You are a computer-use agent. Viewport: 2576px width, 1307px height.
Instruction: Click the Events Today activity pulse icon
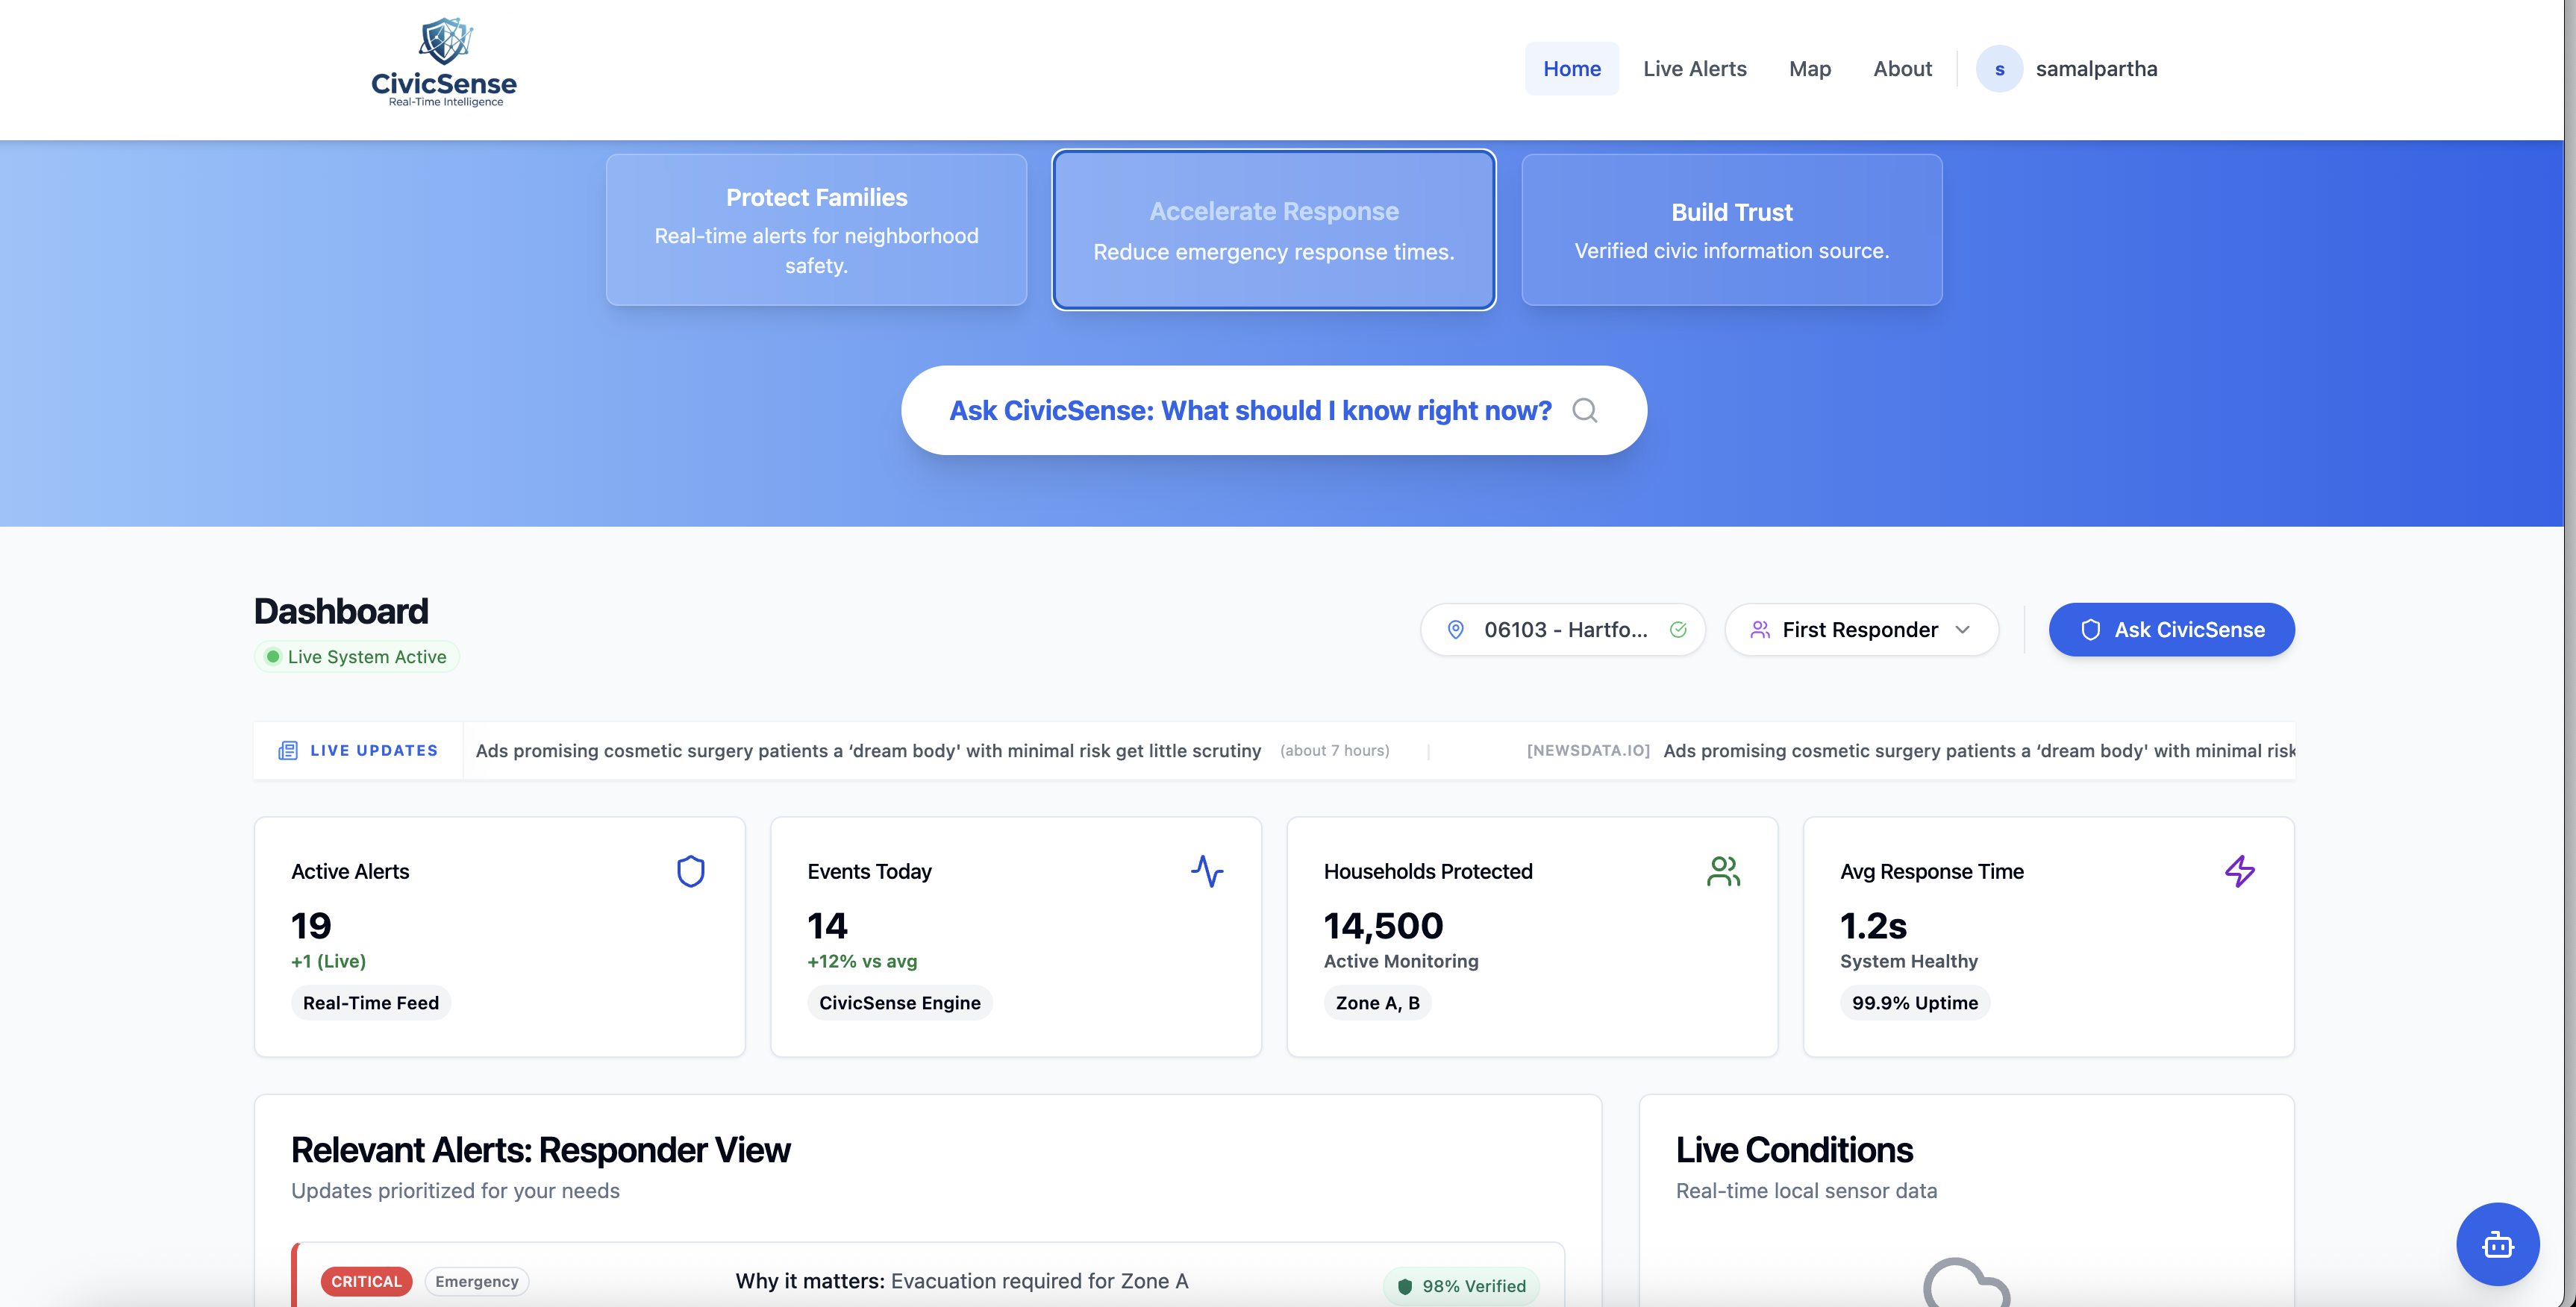[x=1207, y=871]
